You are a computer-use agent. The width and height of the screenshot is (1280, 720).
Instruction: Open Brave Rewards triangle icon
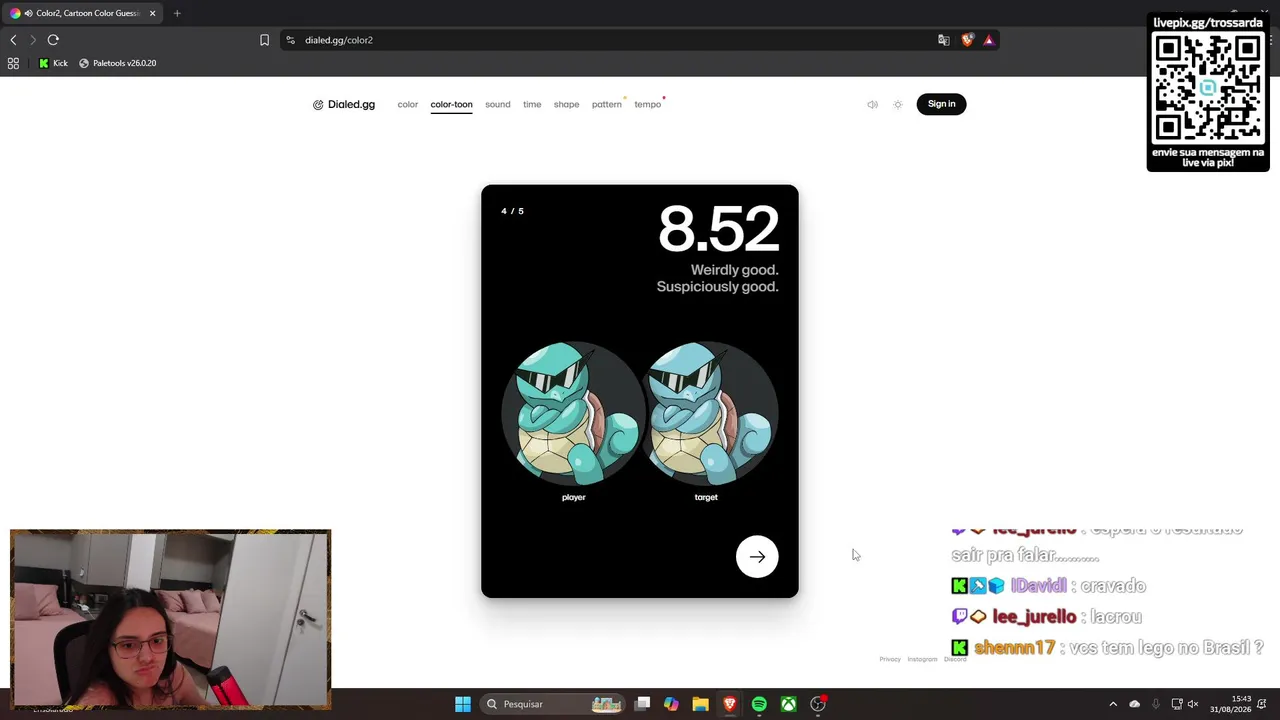988,40
